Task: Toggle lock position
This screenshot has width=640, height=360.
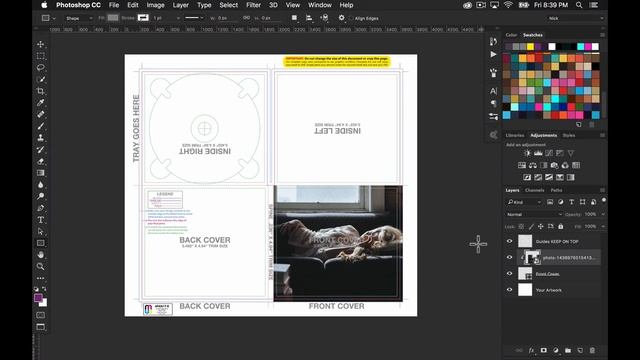Action: click(x=541, y=227)
